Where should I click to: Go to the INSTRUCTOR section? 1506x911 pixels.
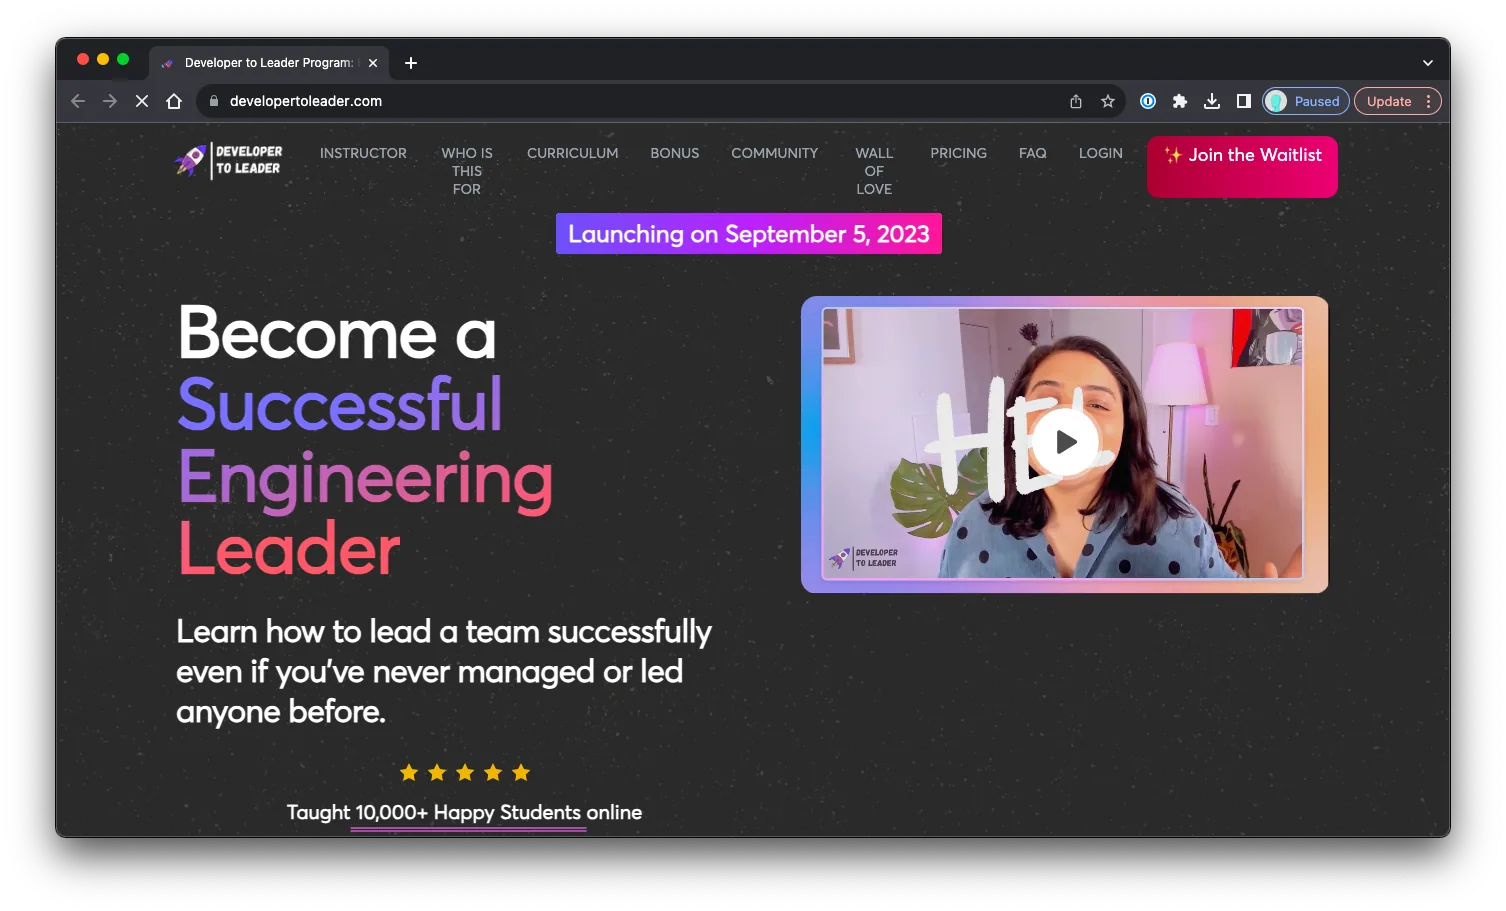(363, 153)
